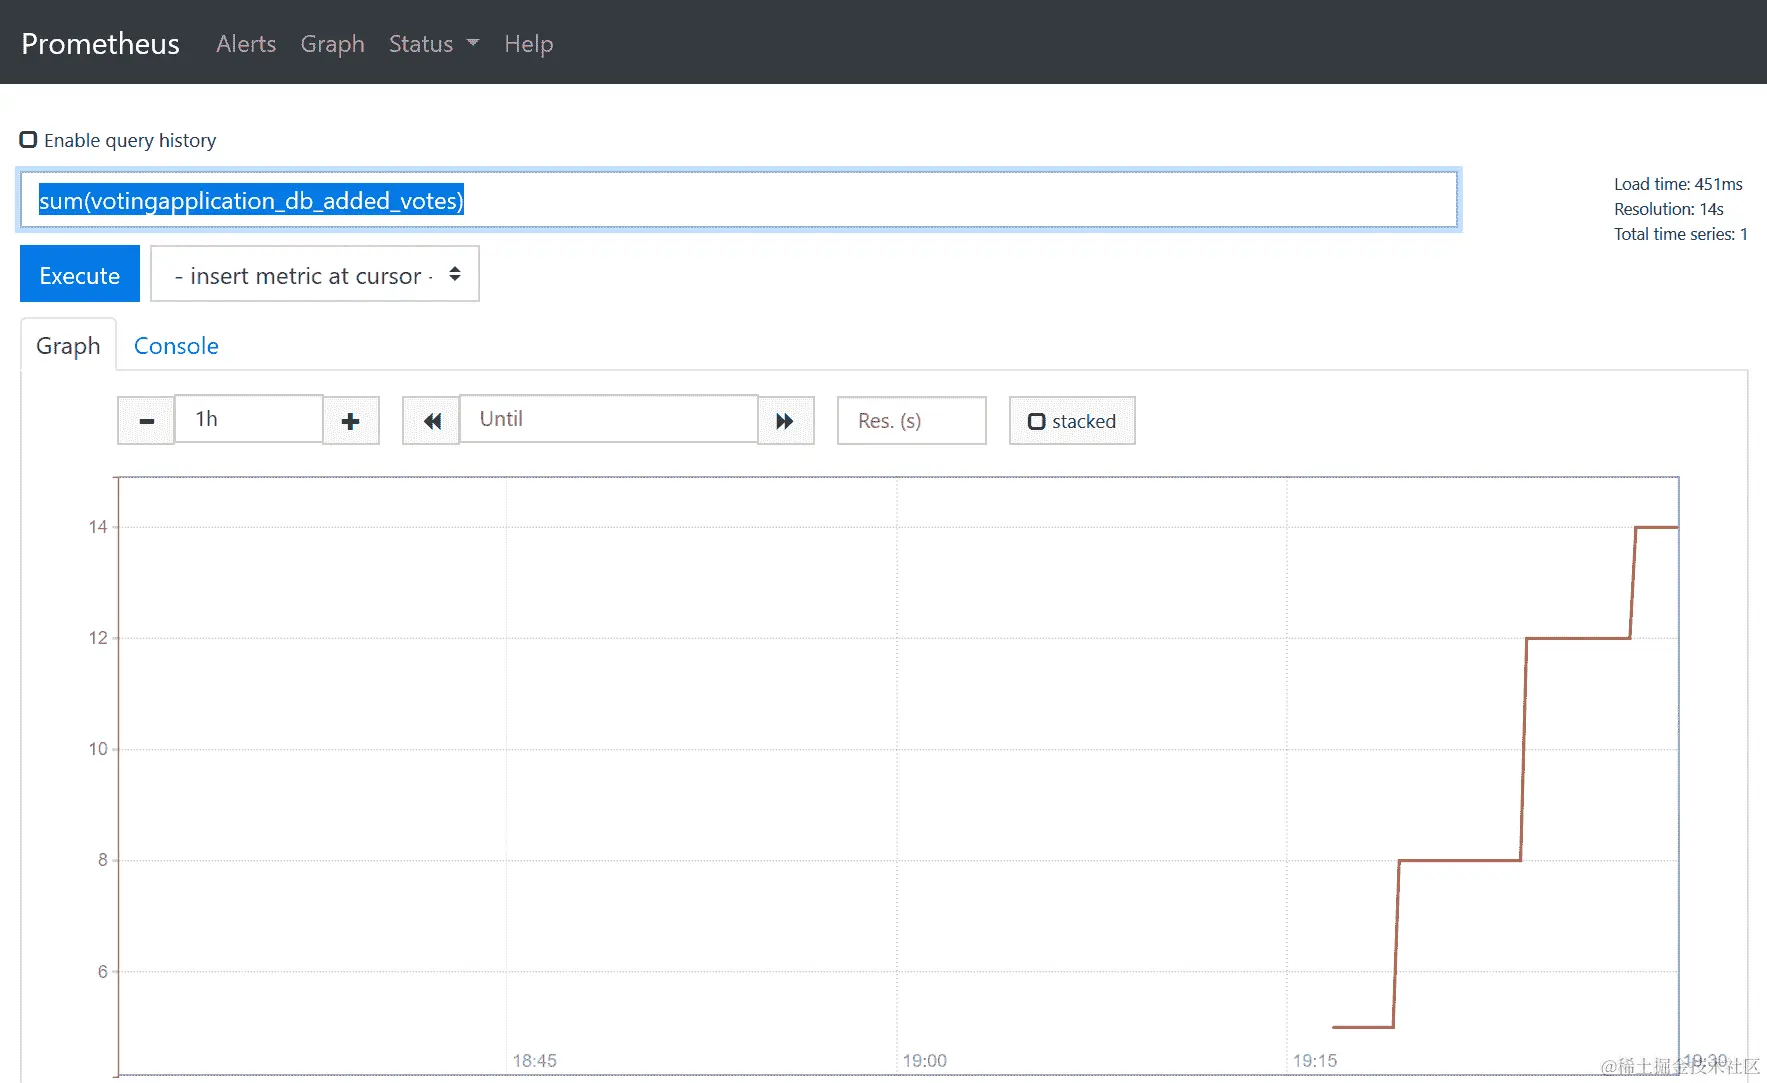Image resolution: width=1767 pixels, height=1083 pixels.
Task: Click the 1h time range input
Action: pyautogui.click(x=249, y=419)
